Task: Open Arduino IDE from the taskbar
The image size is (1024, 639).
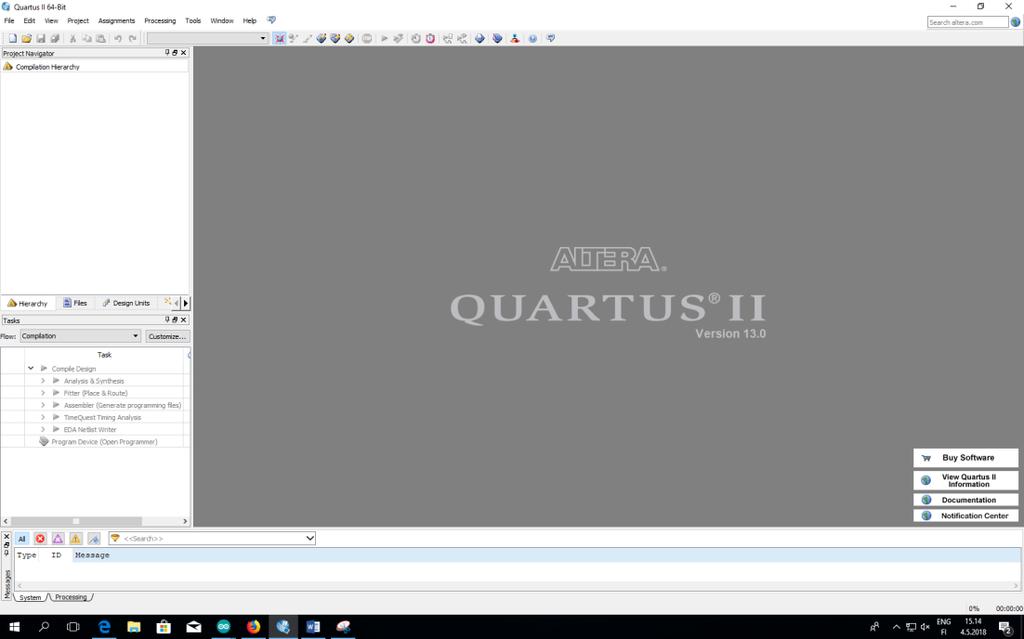Action: (224, 627)
